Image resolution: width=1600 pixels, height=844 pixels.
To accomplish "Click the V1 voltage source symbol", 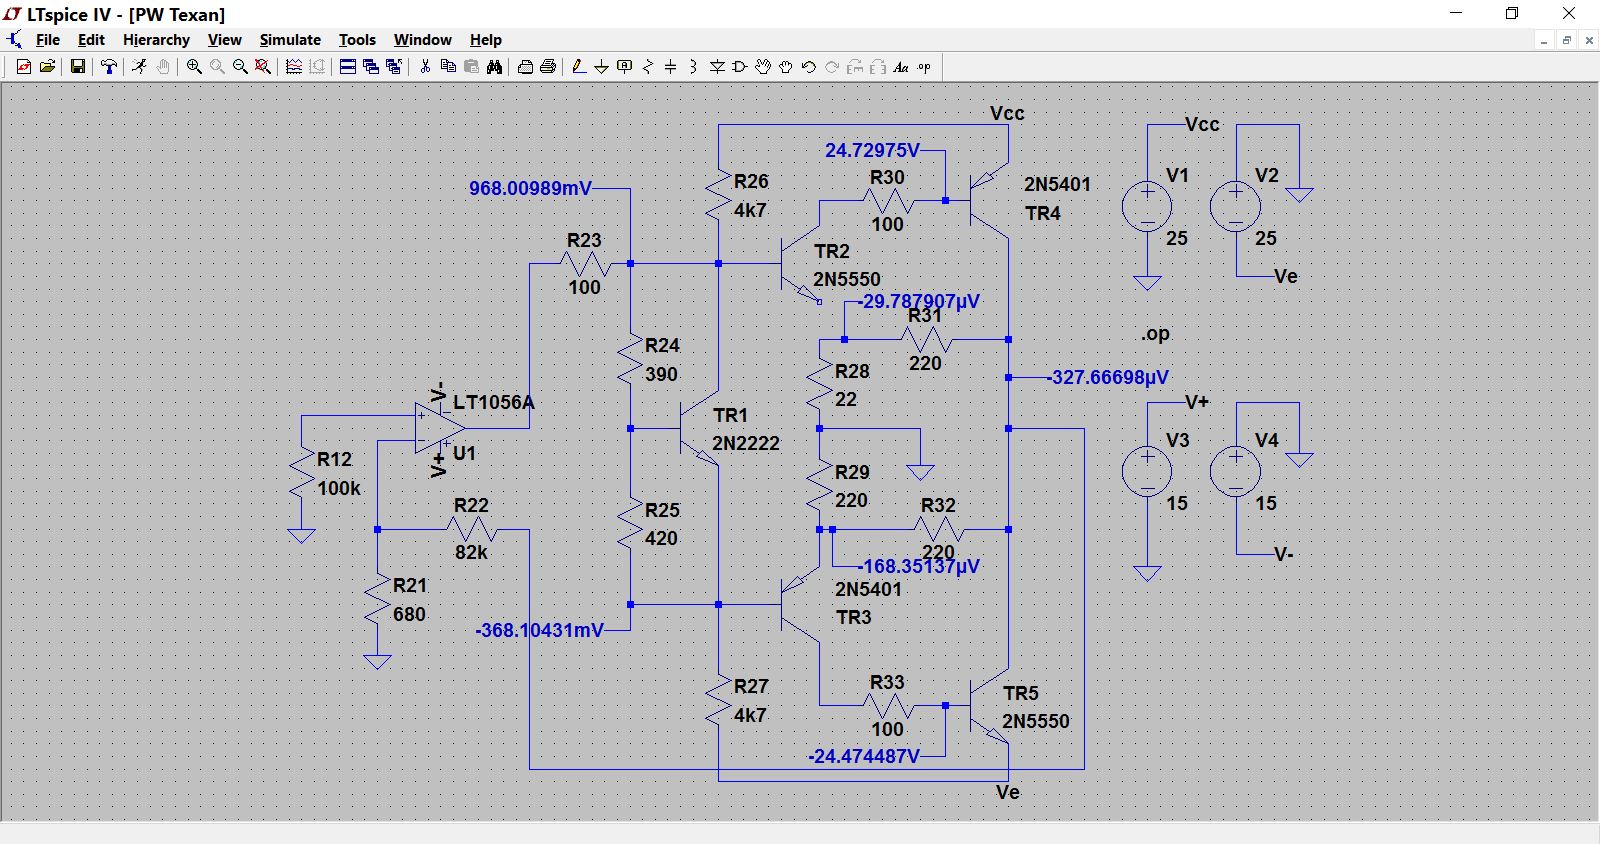I will [x=1147, y=207].
